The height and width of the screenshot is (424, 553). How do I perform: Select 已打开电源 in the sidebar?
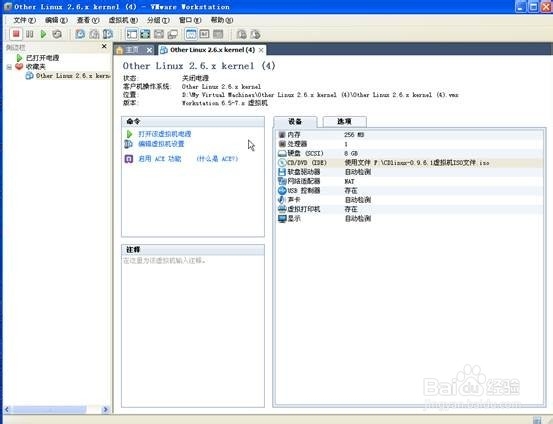(42, 57)
